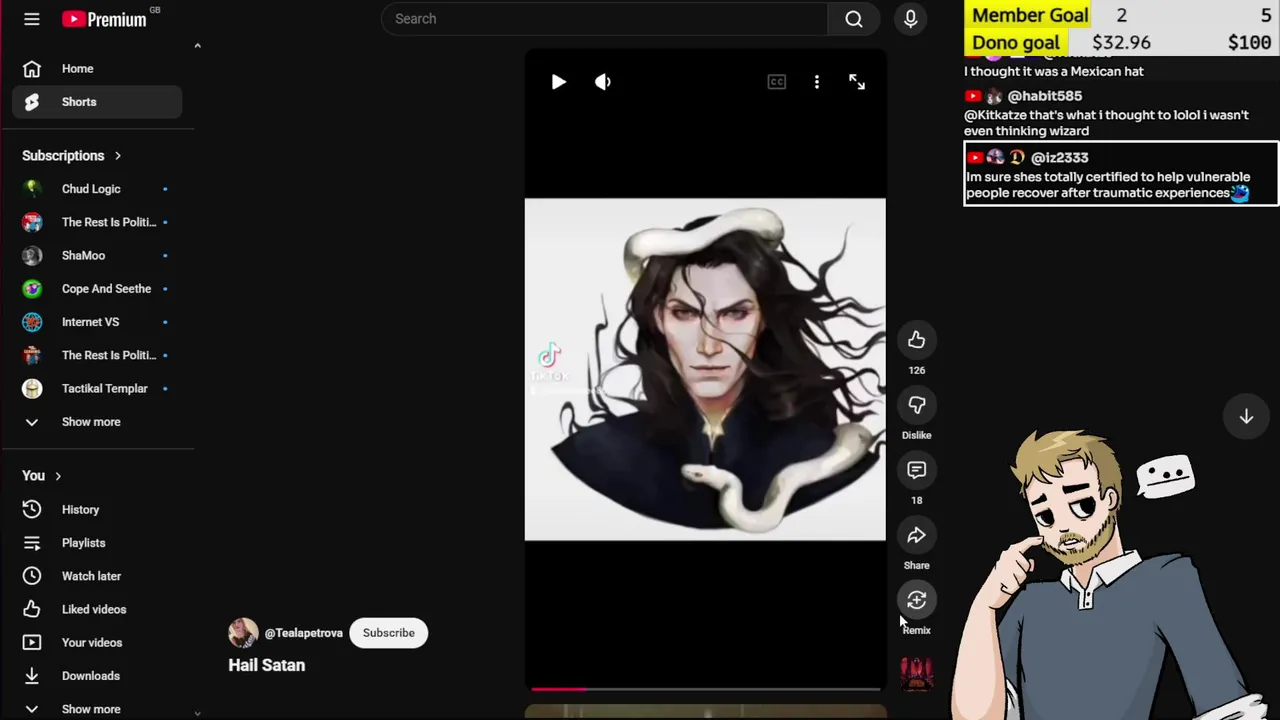Viewport: 1280px width, 720px height.
Task: Share the Short via arrow icon
Action: [x=917, y=535]
